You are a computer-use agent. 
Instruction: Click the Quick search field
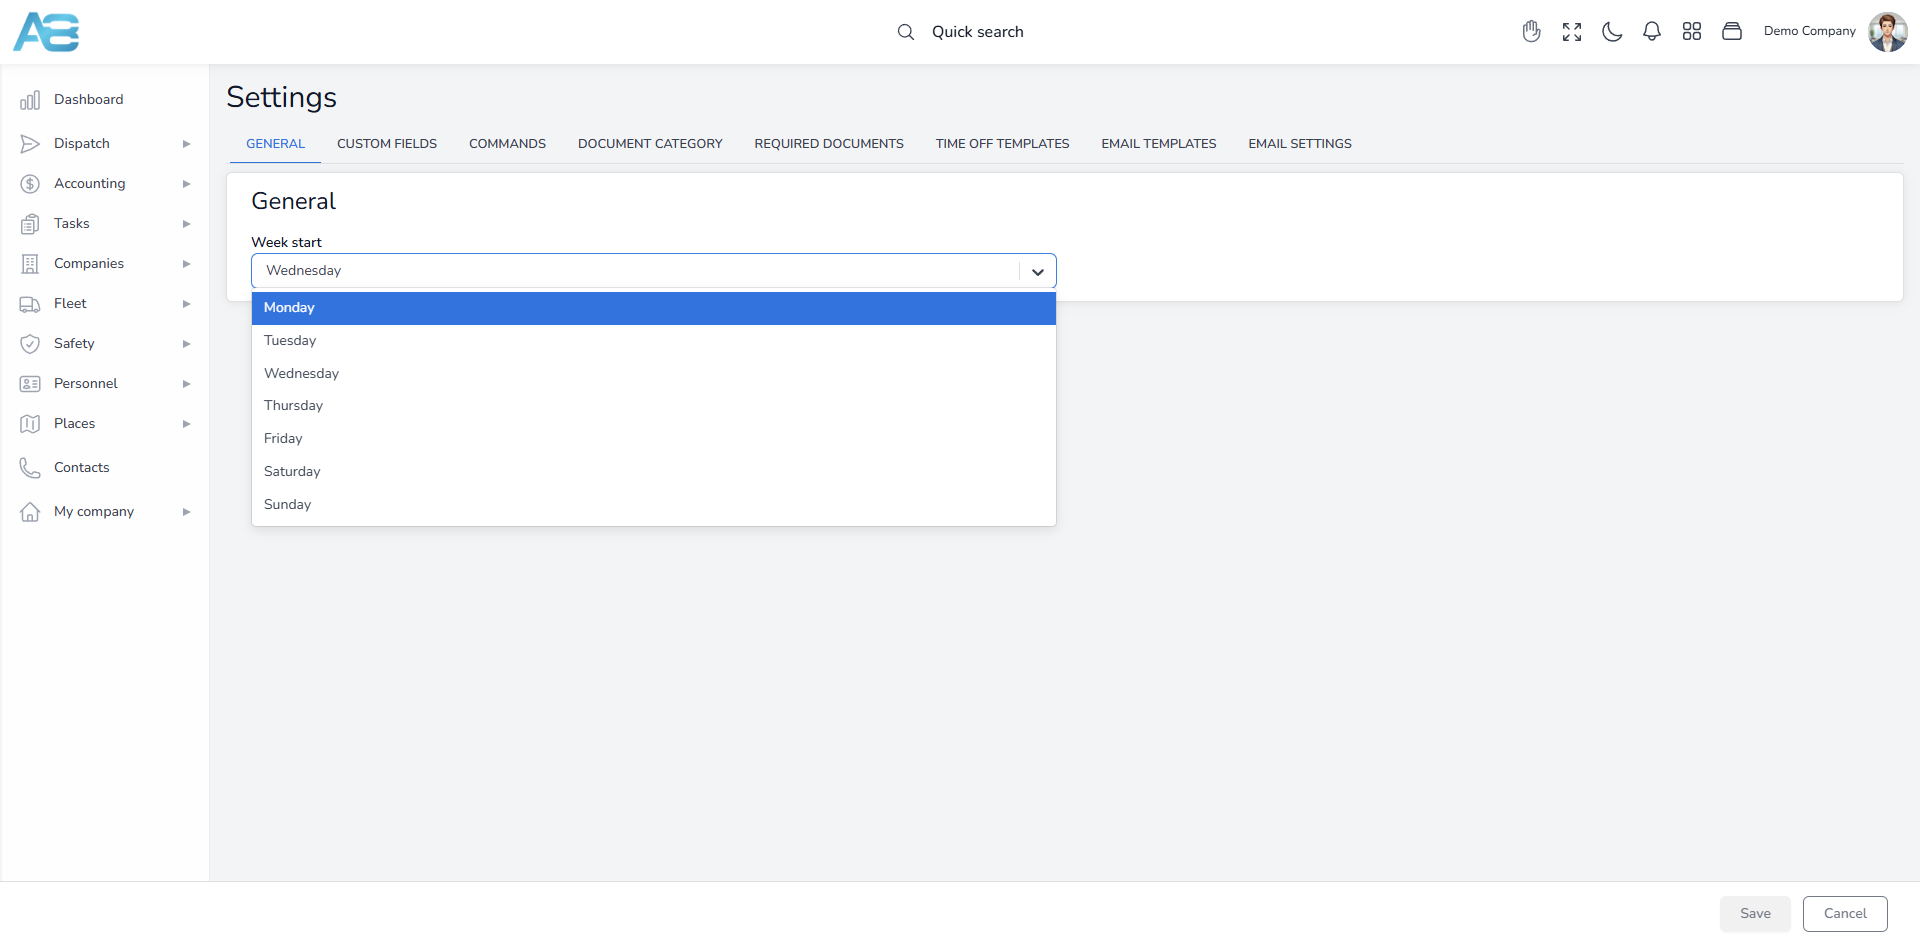click(977, 32)
